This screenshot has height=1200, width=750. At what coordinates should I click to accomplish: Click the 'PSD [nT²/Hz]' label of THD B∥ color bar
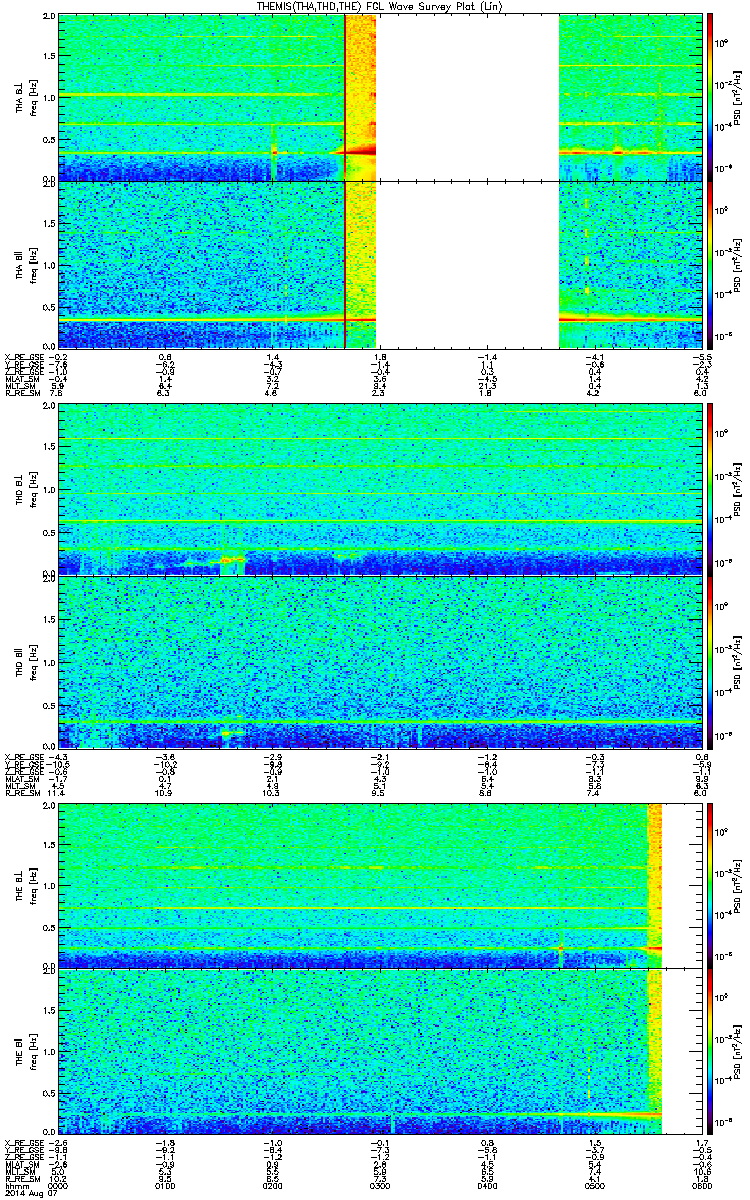coord(735,661)
